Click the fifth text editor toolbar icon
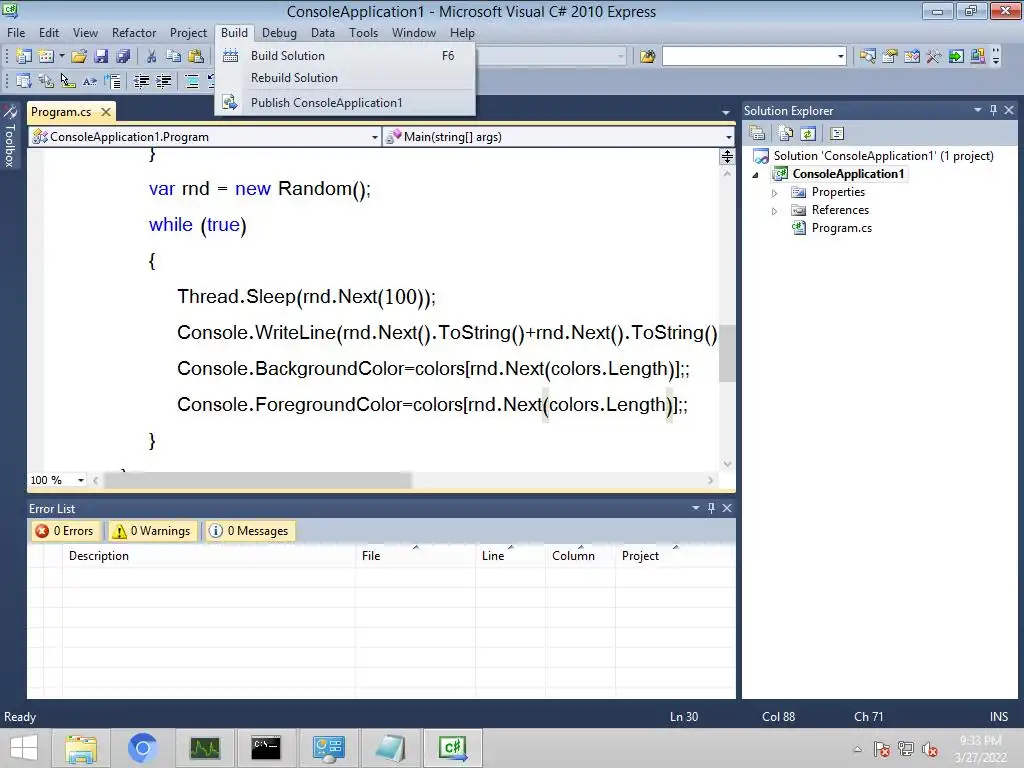1024x768 pixels. [x=112, y=82]
